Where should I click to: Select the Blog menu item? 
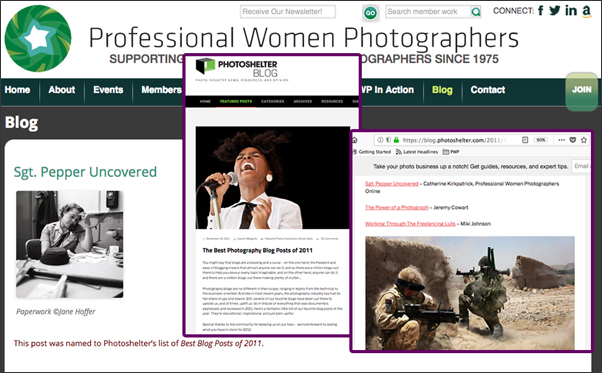coord(442,90)
